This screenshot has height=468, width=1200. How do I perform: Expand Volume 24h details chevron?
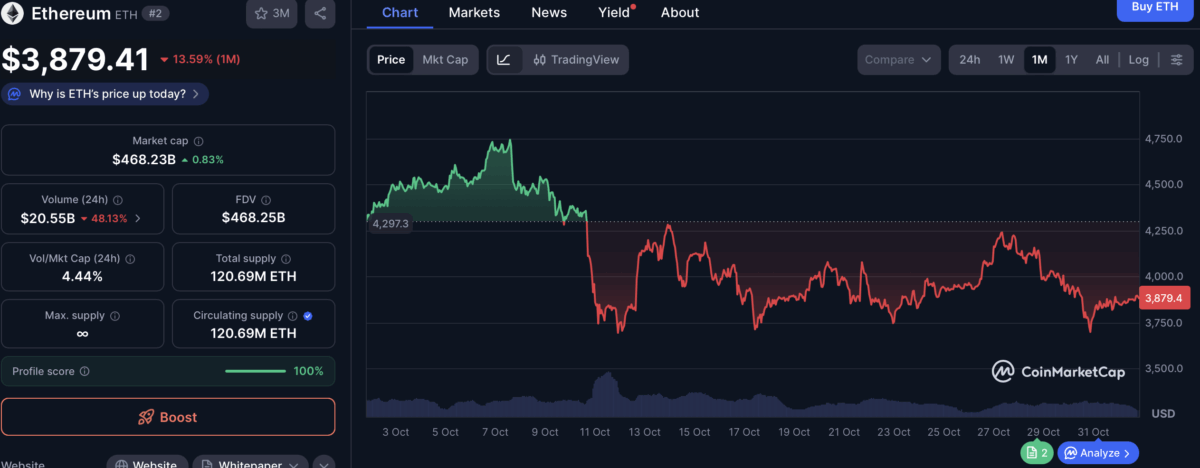click(x=138, y=218)
